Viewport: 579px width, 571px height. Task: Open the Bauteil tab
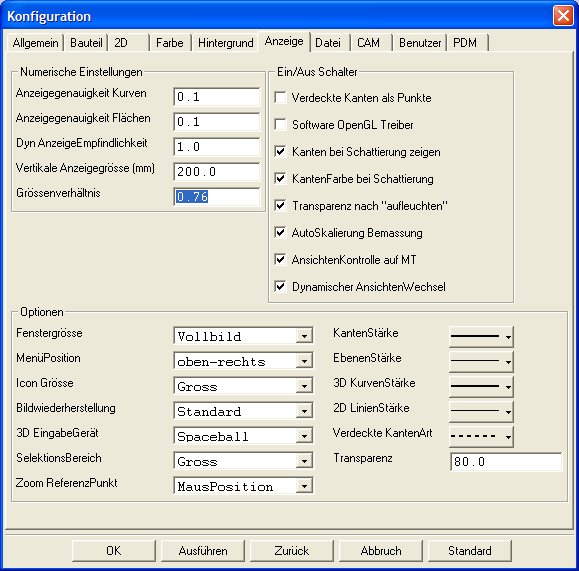click(86, 43)
